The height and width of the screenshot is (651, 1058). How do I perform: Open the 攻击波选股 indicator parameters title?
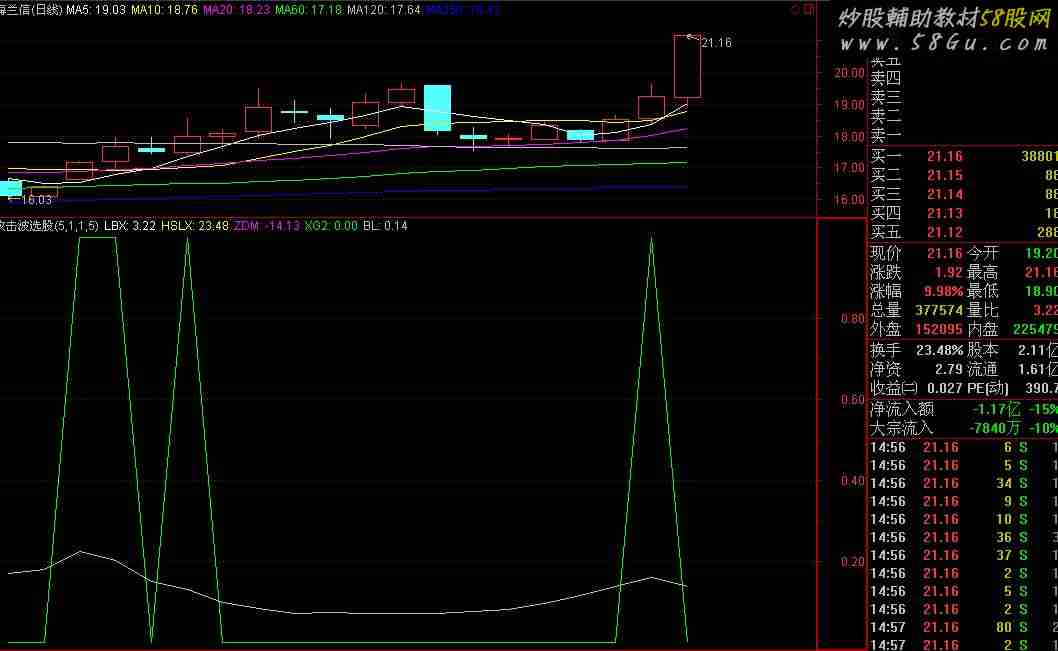click(x=48, y=226)
